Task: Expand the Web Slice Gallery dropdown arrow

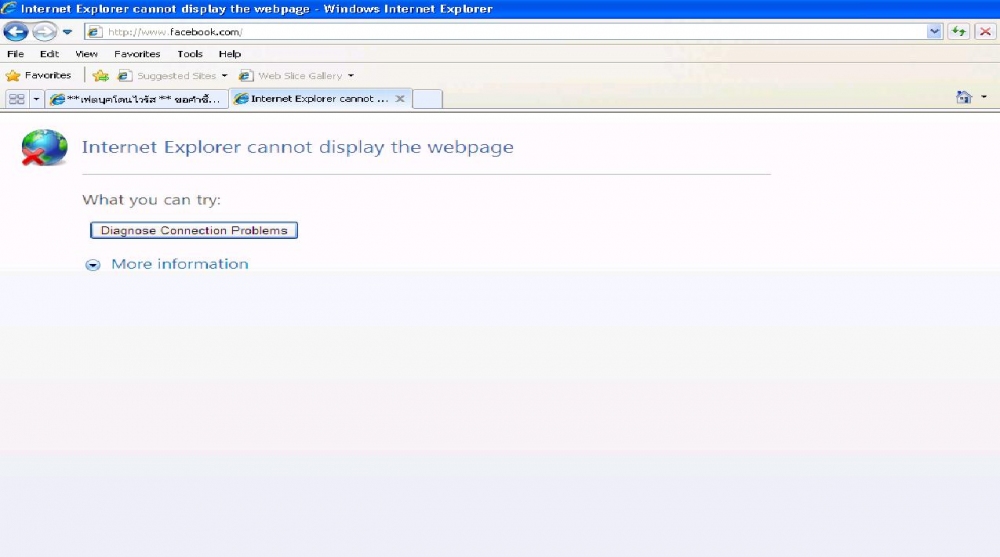Action: click(x=351, y=76)
